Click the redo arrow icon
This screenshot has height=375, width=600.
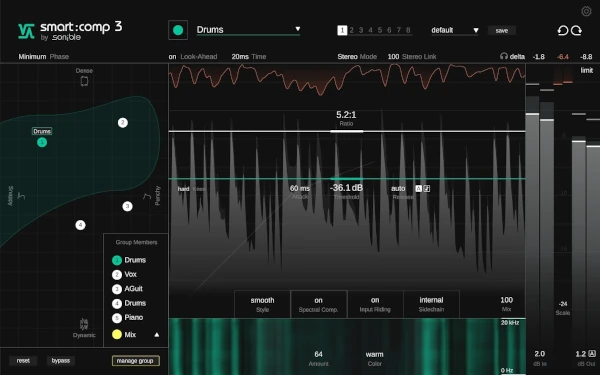(x=576, y=30)
